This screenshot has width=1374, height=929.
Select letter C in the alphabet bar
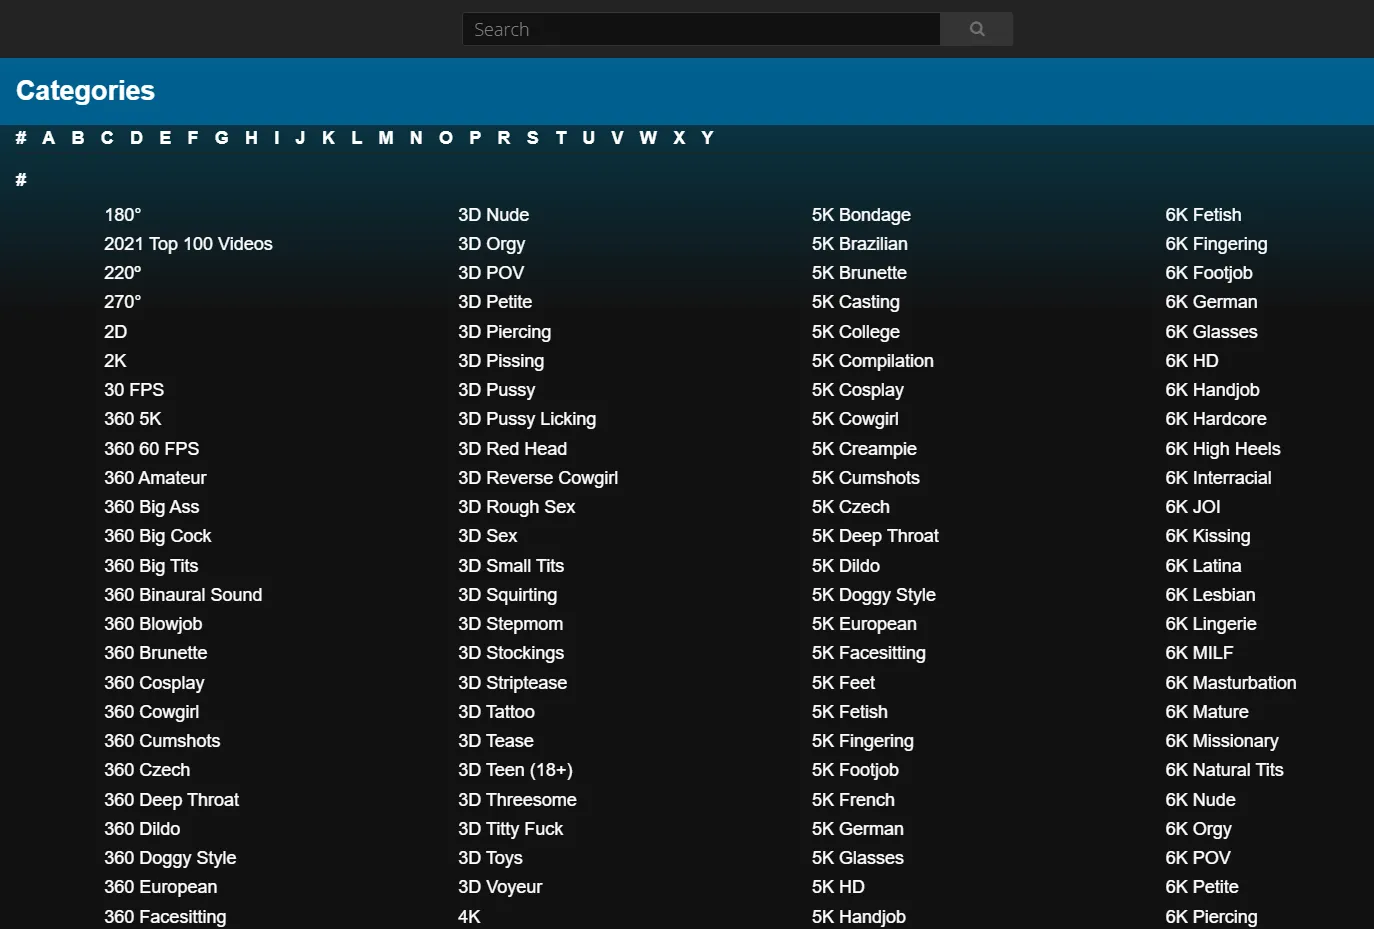(x=107, y=138)
